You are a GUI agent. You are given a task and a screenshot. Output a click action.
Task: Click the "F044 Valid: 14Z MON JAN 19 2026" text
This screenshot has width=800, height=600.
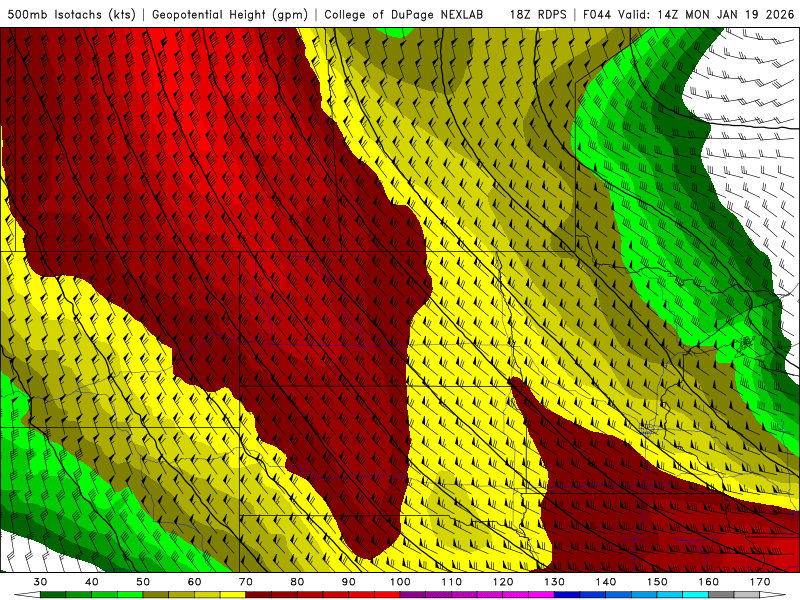point(689,15)
